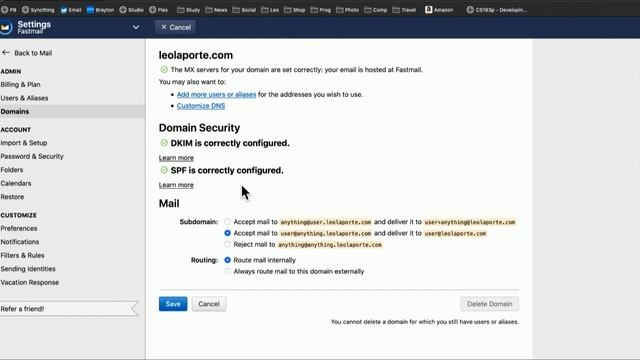
Task: Click the Domain Security heading
Action: coord(199,128)
